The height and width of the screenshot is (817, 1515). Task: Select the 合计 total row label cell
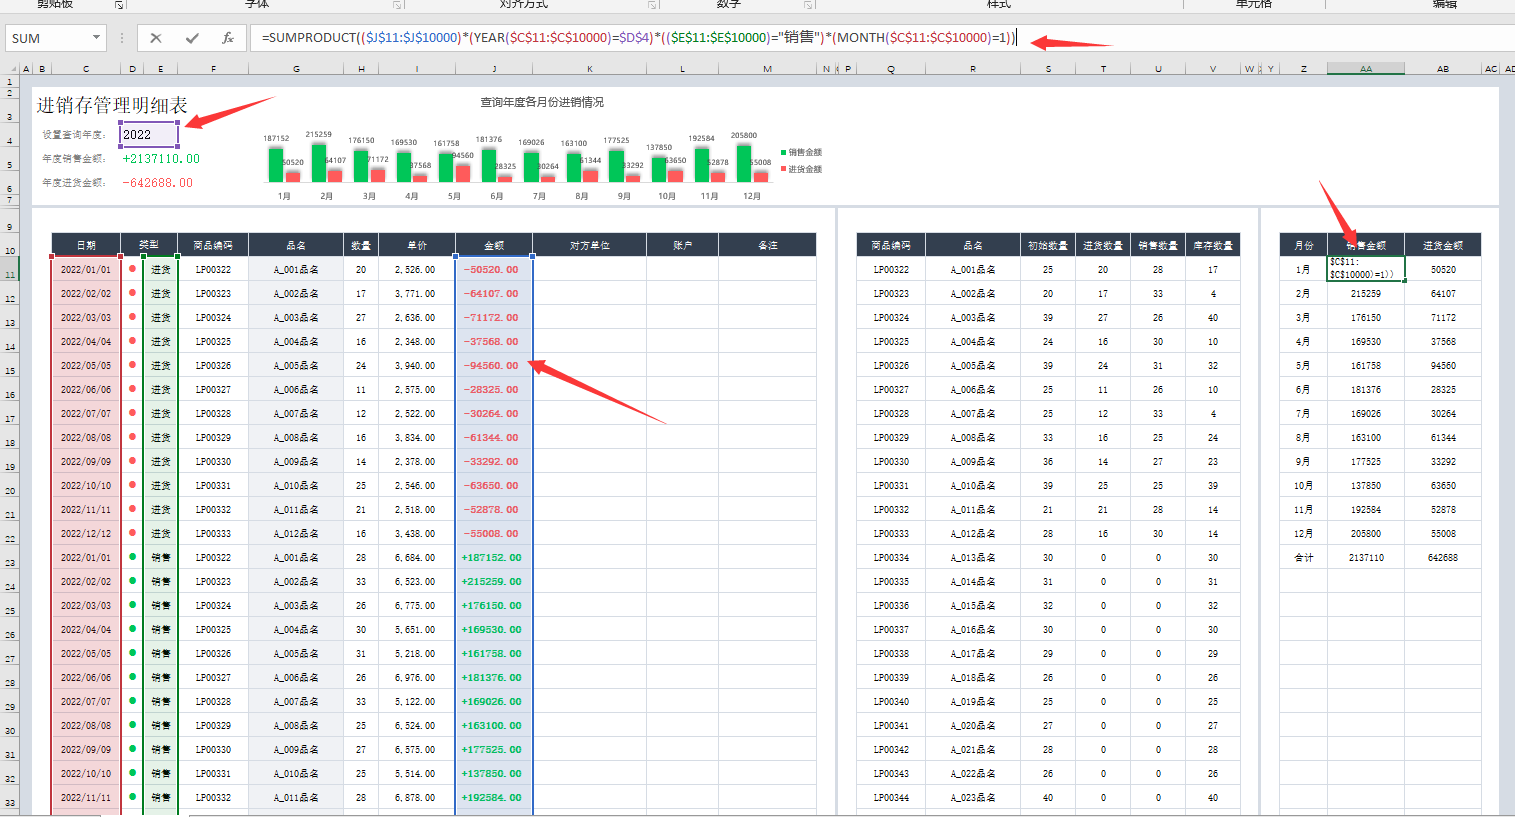pyautogui.click(x=1303, y=558)
